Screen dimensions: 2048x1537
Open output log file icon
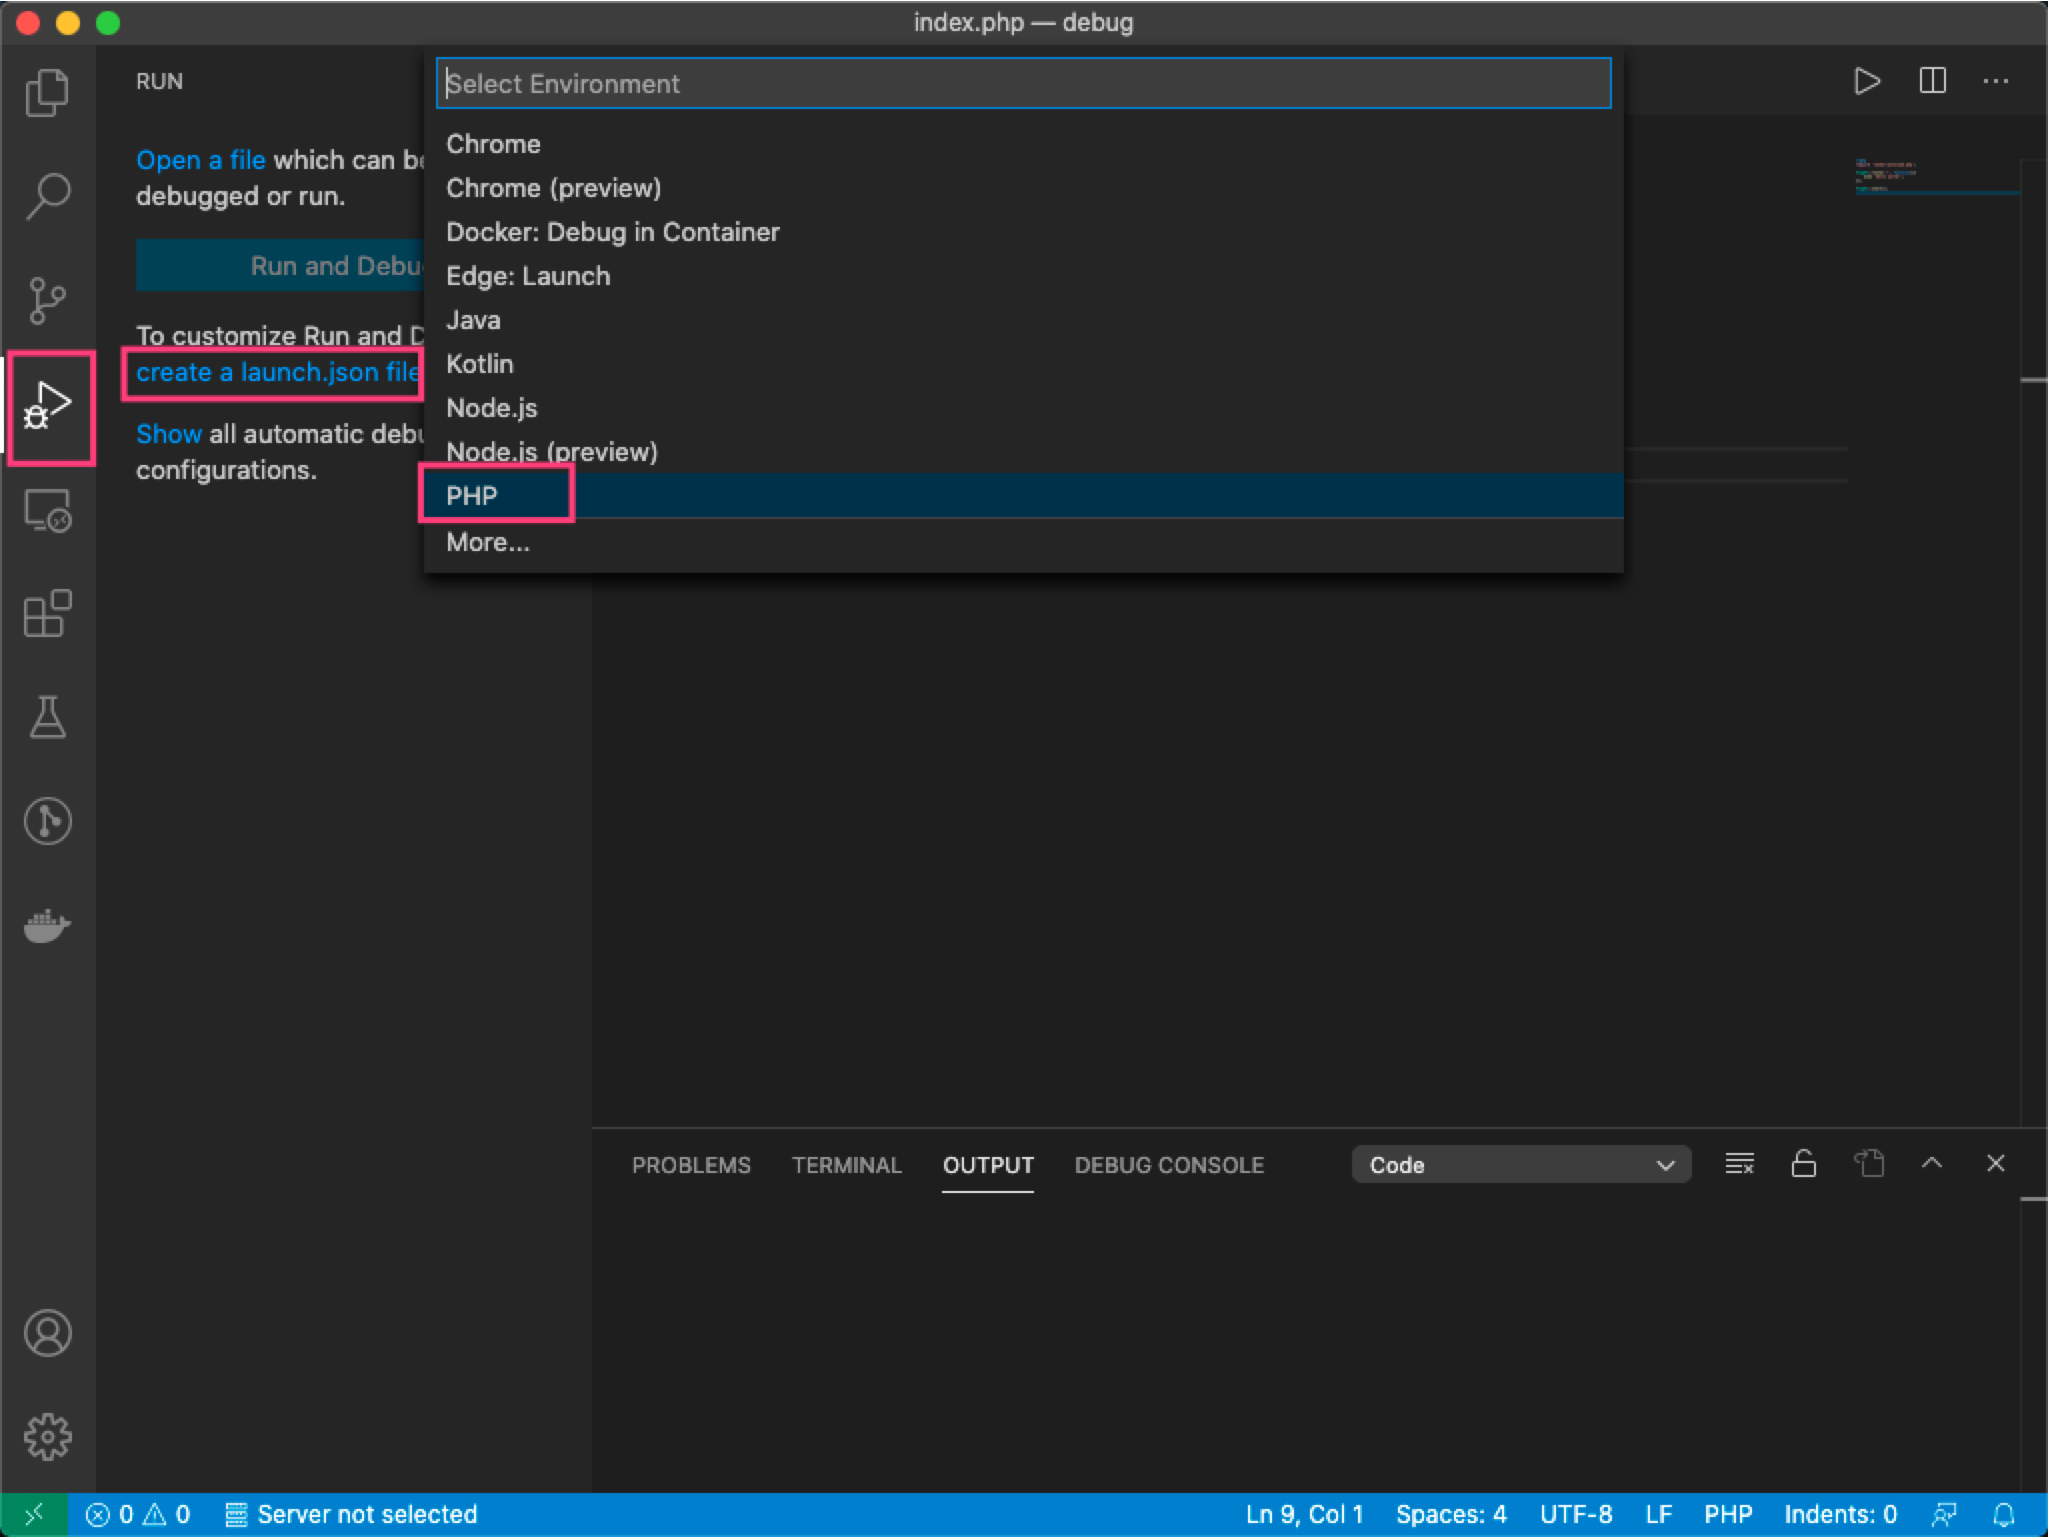(1868, 1164)
